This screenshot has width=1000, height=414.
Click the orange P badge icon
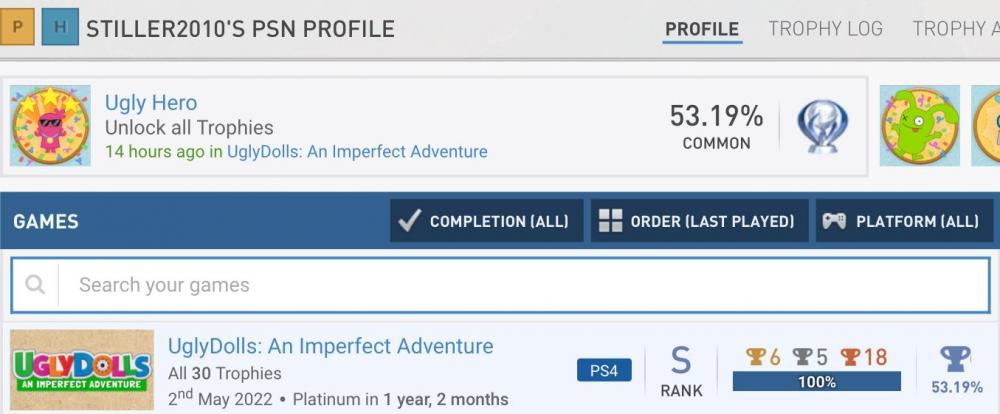pos(19,28)
